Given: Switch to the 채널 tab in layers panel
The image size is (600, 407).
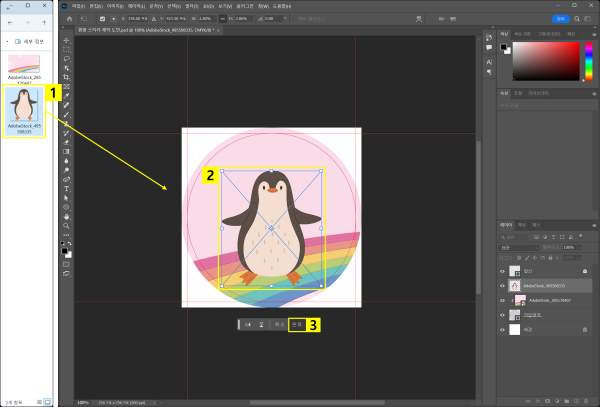Looking at the screenshot, I should (x=522, y=225).
